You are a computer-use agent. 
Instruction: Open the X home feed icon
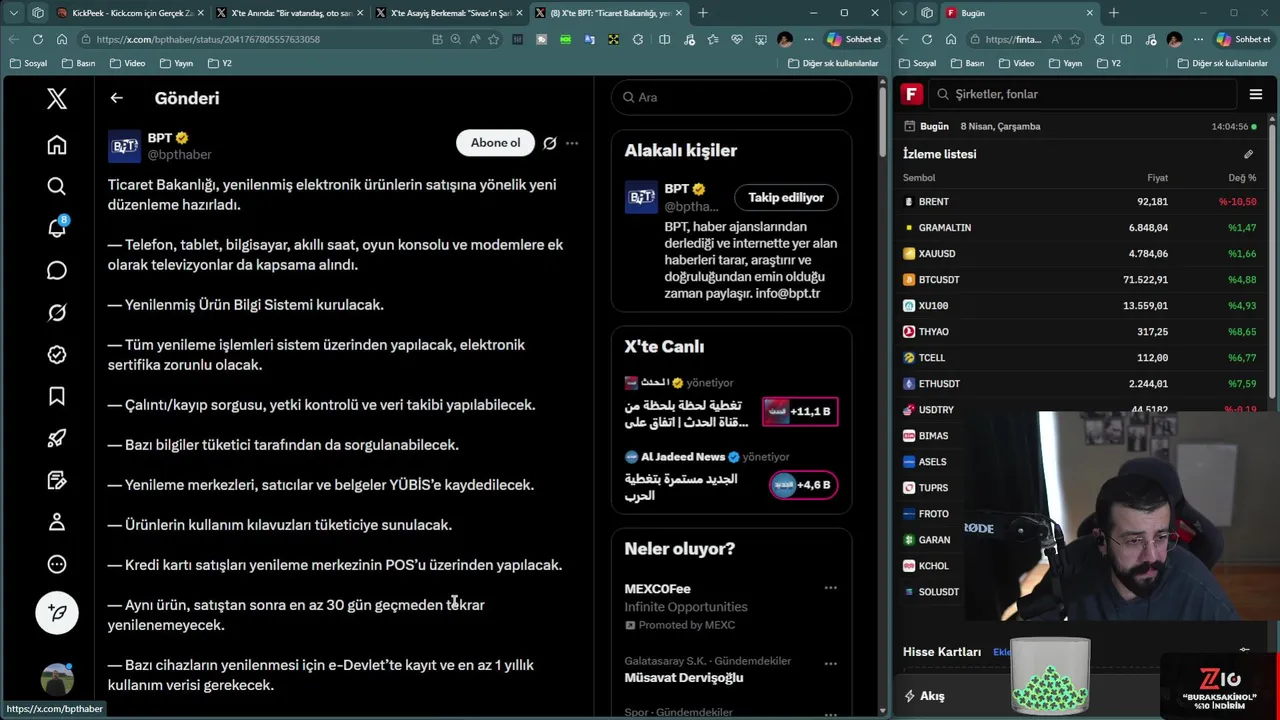pos(57,145)
